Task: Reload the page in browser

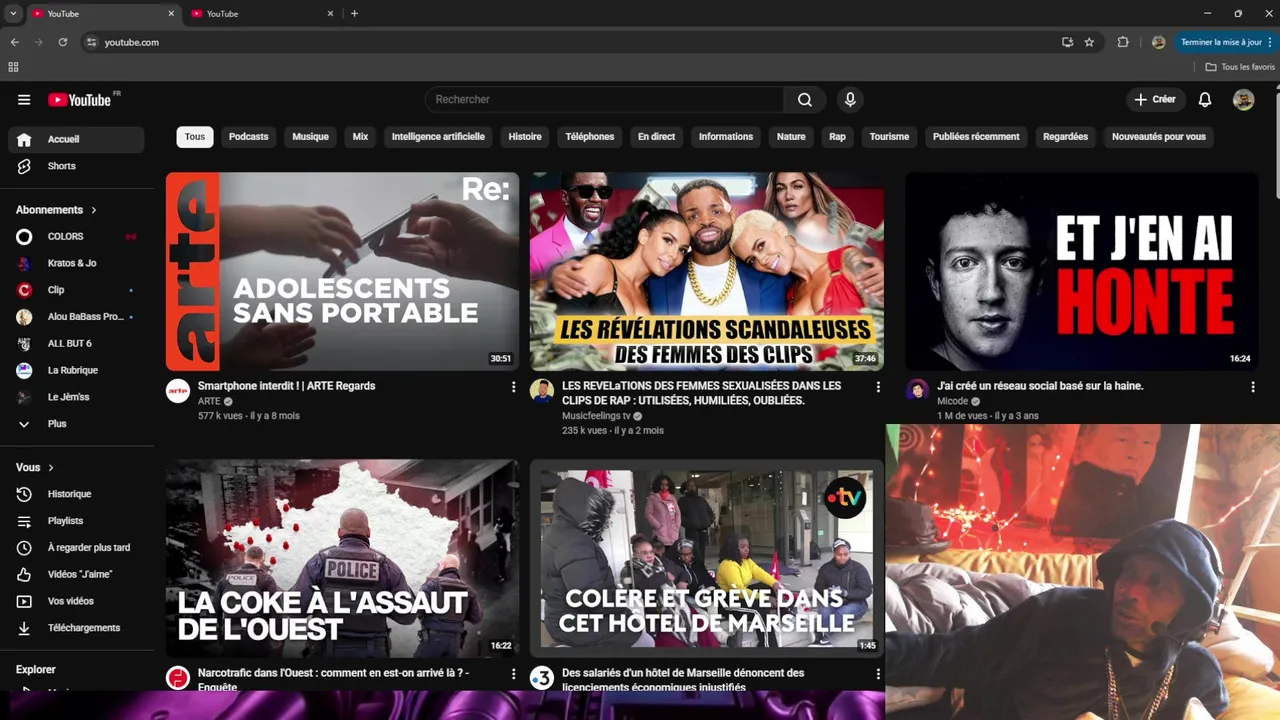Action: [x=63, y=42]
